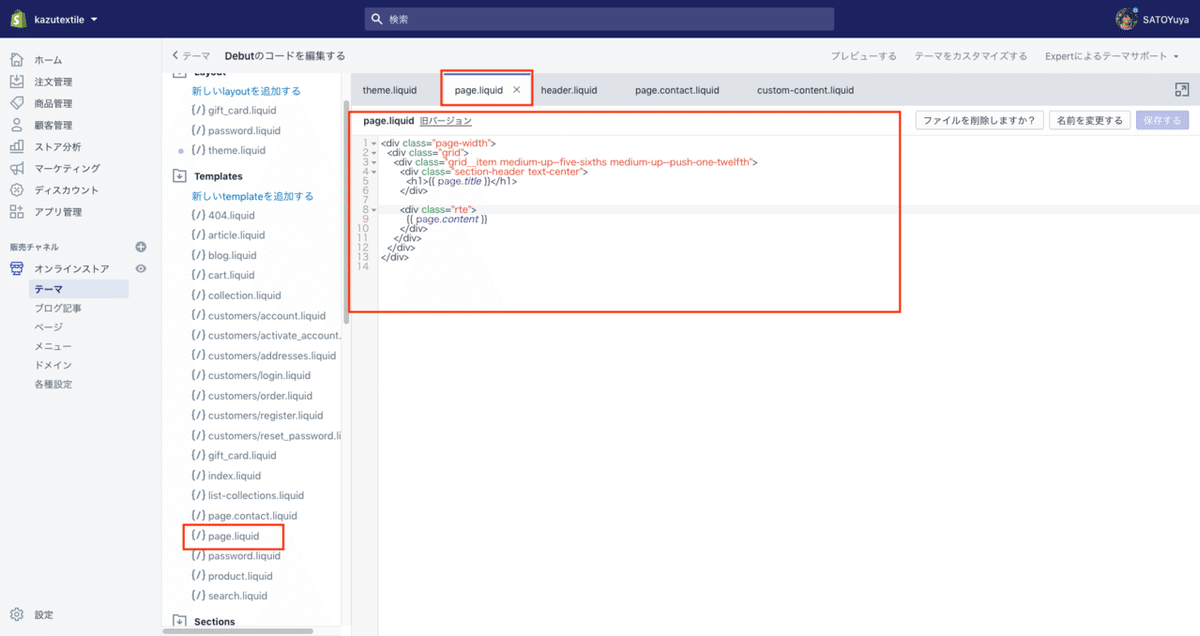The height and width of the screenshot is (636, 1200).
Task: Add a sales channel plus icon
Action: (141, 247)
